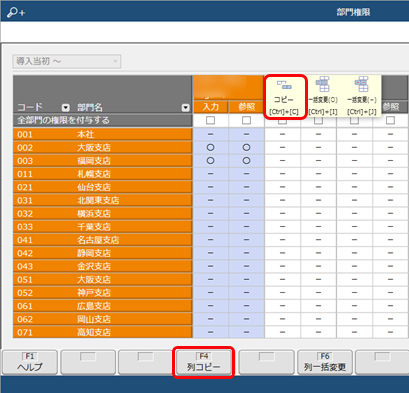Select the 043 金沢支店 department row
409x393 pixels.
103,266
